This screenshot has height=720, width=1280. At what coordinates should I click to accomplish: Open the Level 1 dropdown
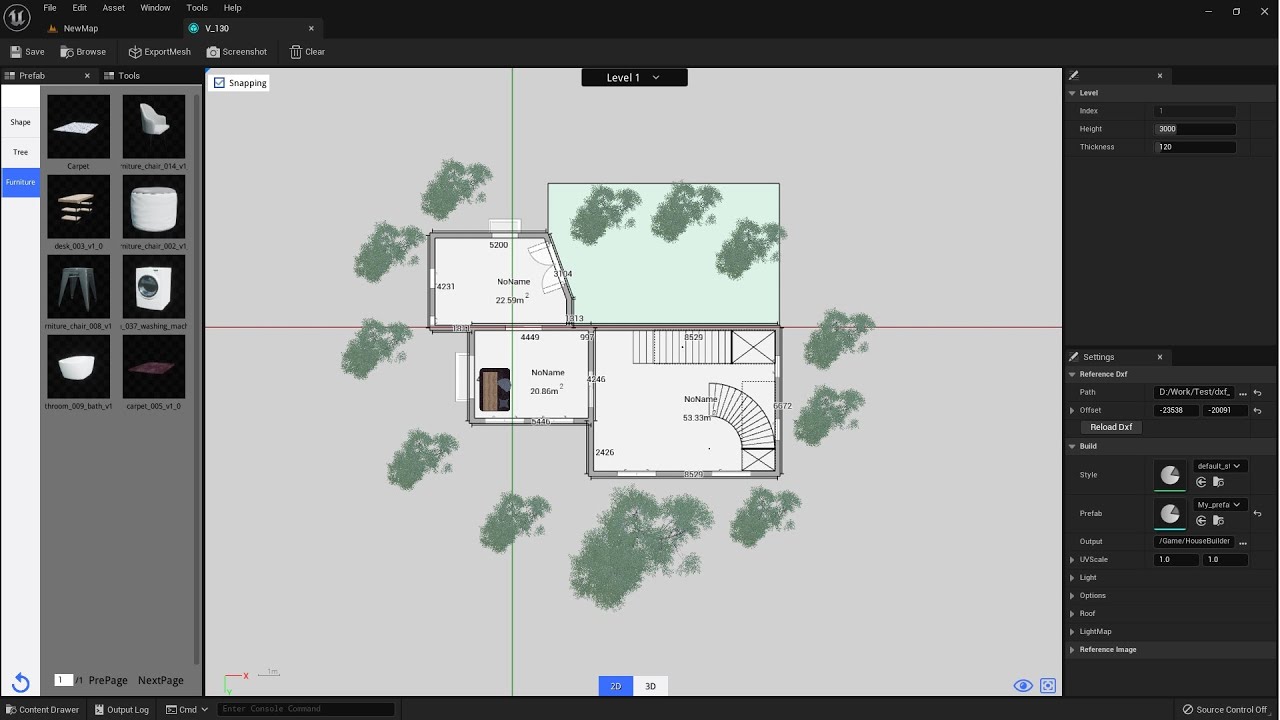point(634,77)
